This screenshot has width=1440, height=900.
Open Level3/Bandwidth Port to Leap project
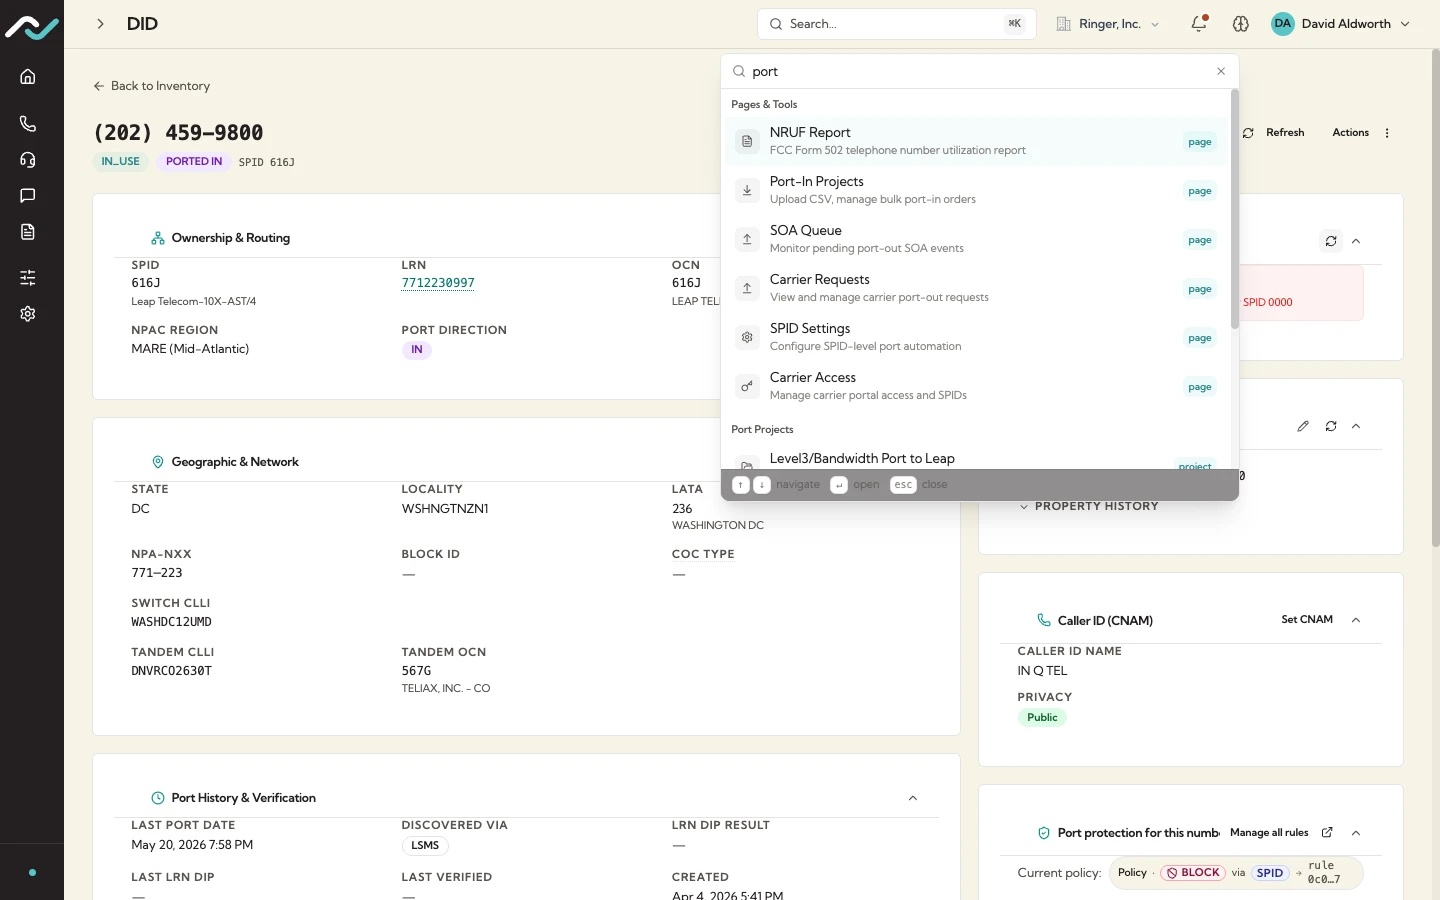pos(976,458)
